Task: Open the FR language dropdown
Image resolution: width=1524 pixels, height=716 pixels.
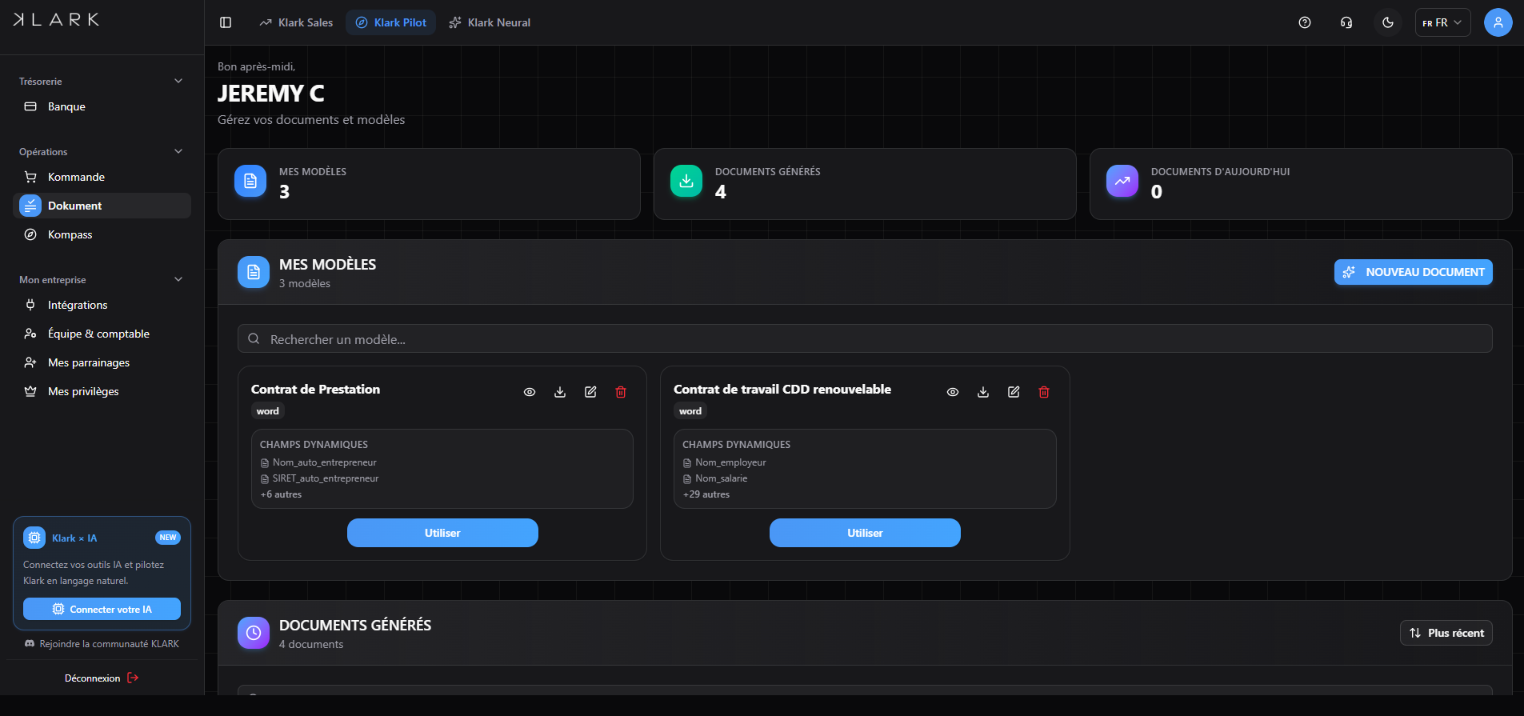Action: [1442, 22]
